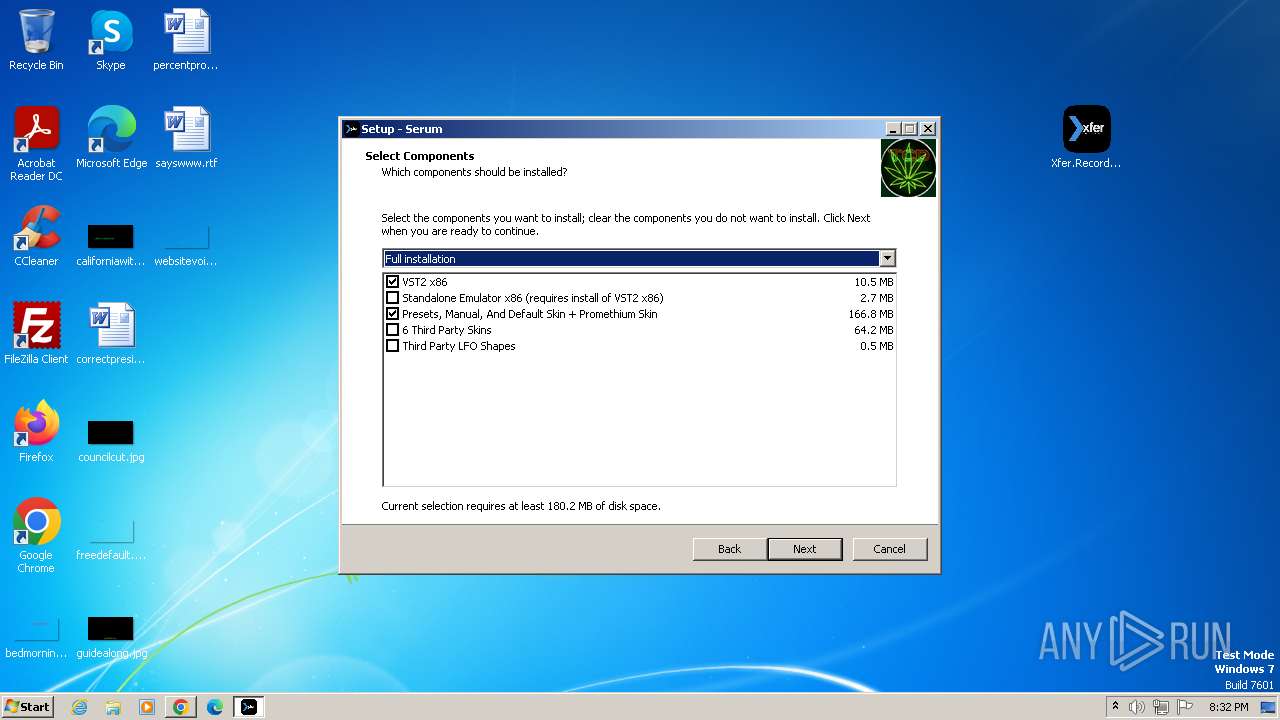The height and width of the screenshot is (720, 1280).
Task: Click the taskbar clock 8:32 PM
Action: coord(1228,707)
